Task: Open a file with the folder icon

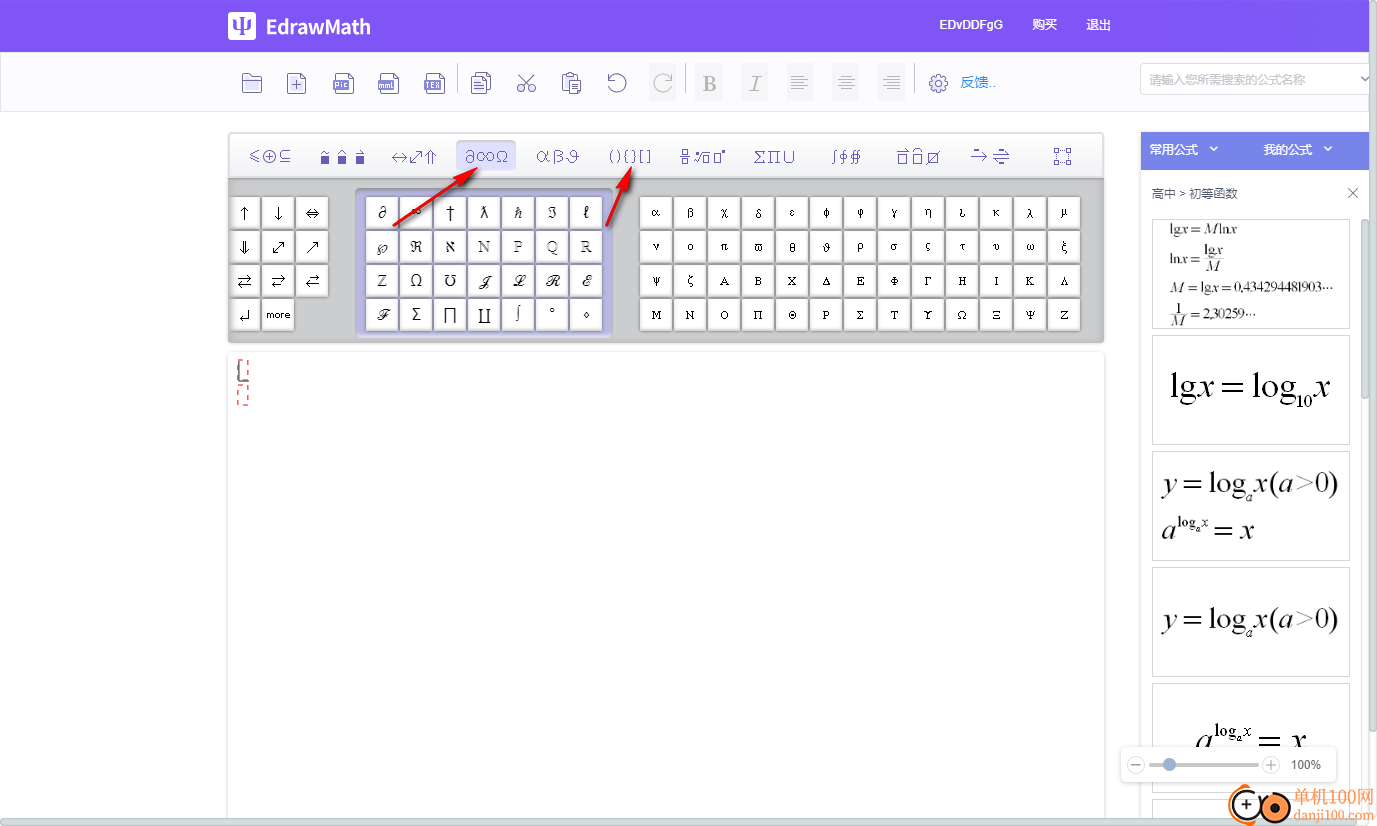Action: [252, 83]
